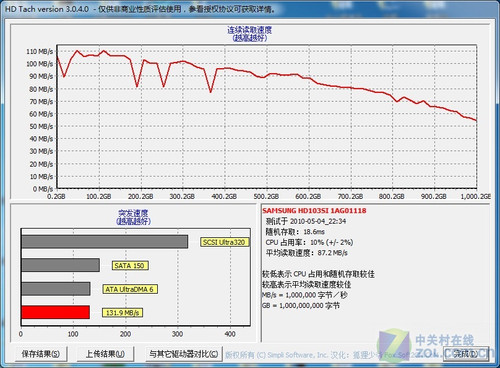Click the SAMSUNG HD103SI drive name text

[x=314, y=211]
